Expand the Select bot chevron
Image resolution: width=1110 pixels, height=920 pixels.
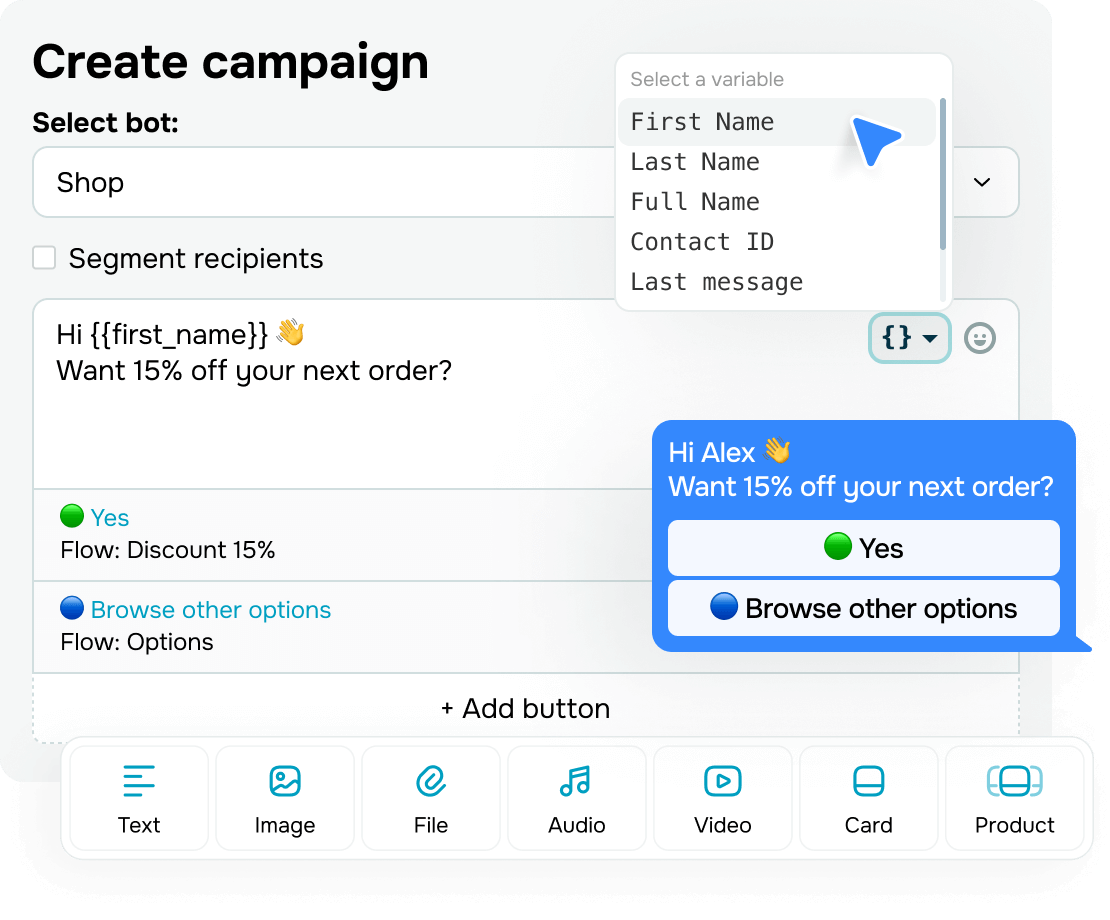click(981, 183)
